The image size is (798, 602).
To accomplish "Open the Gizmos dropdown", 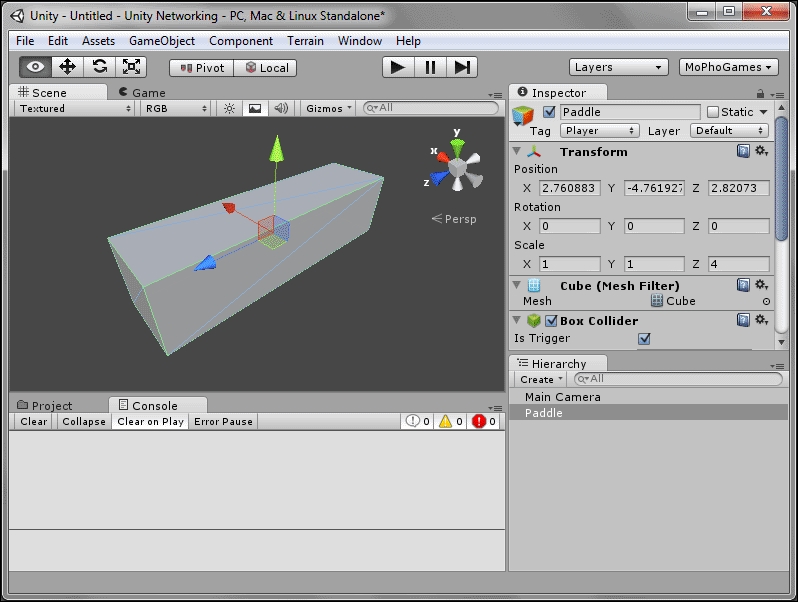I will 329,108.
